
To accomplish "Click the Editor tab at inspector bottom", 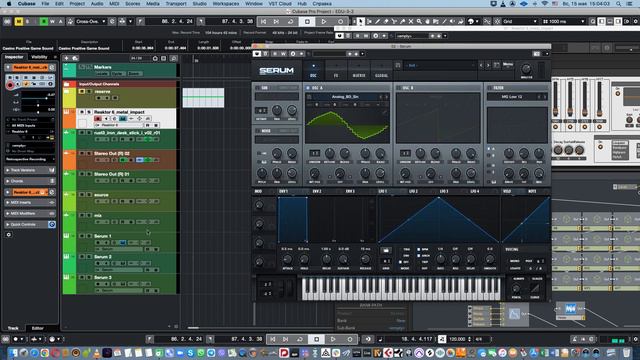I will pyautogui.click(x=38, y=328).
